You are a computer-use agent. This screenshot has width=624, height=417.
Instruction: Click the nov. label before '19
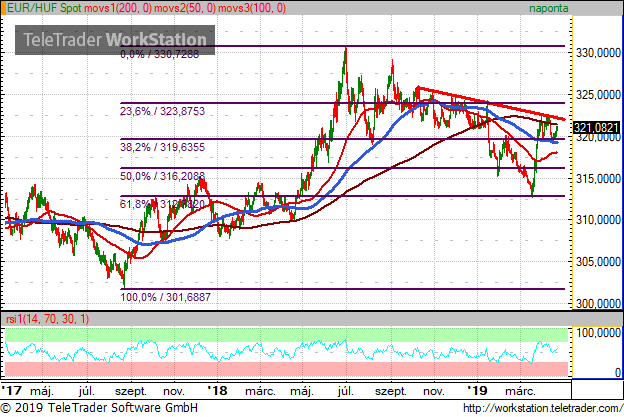(433, 391)
